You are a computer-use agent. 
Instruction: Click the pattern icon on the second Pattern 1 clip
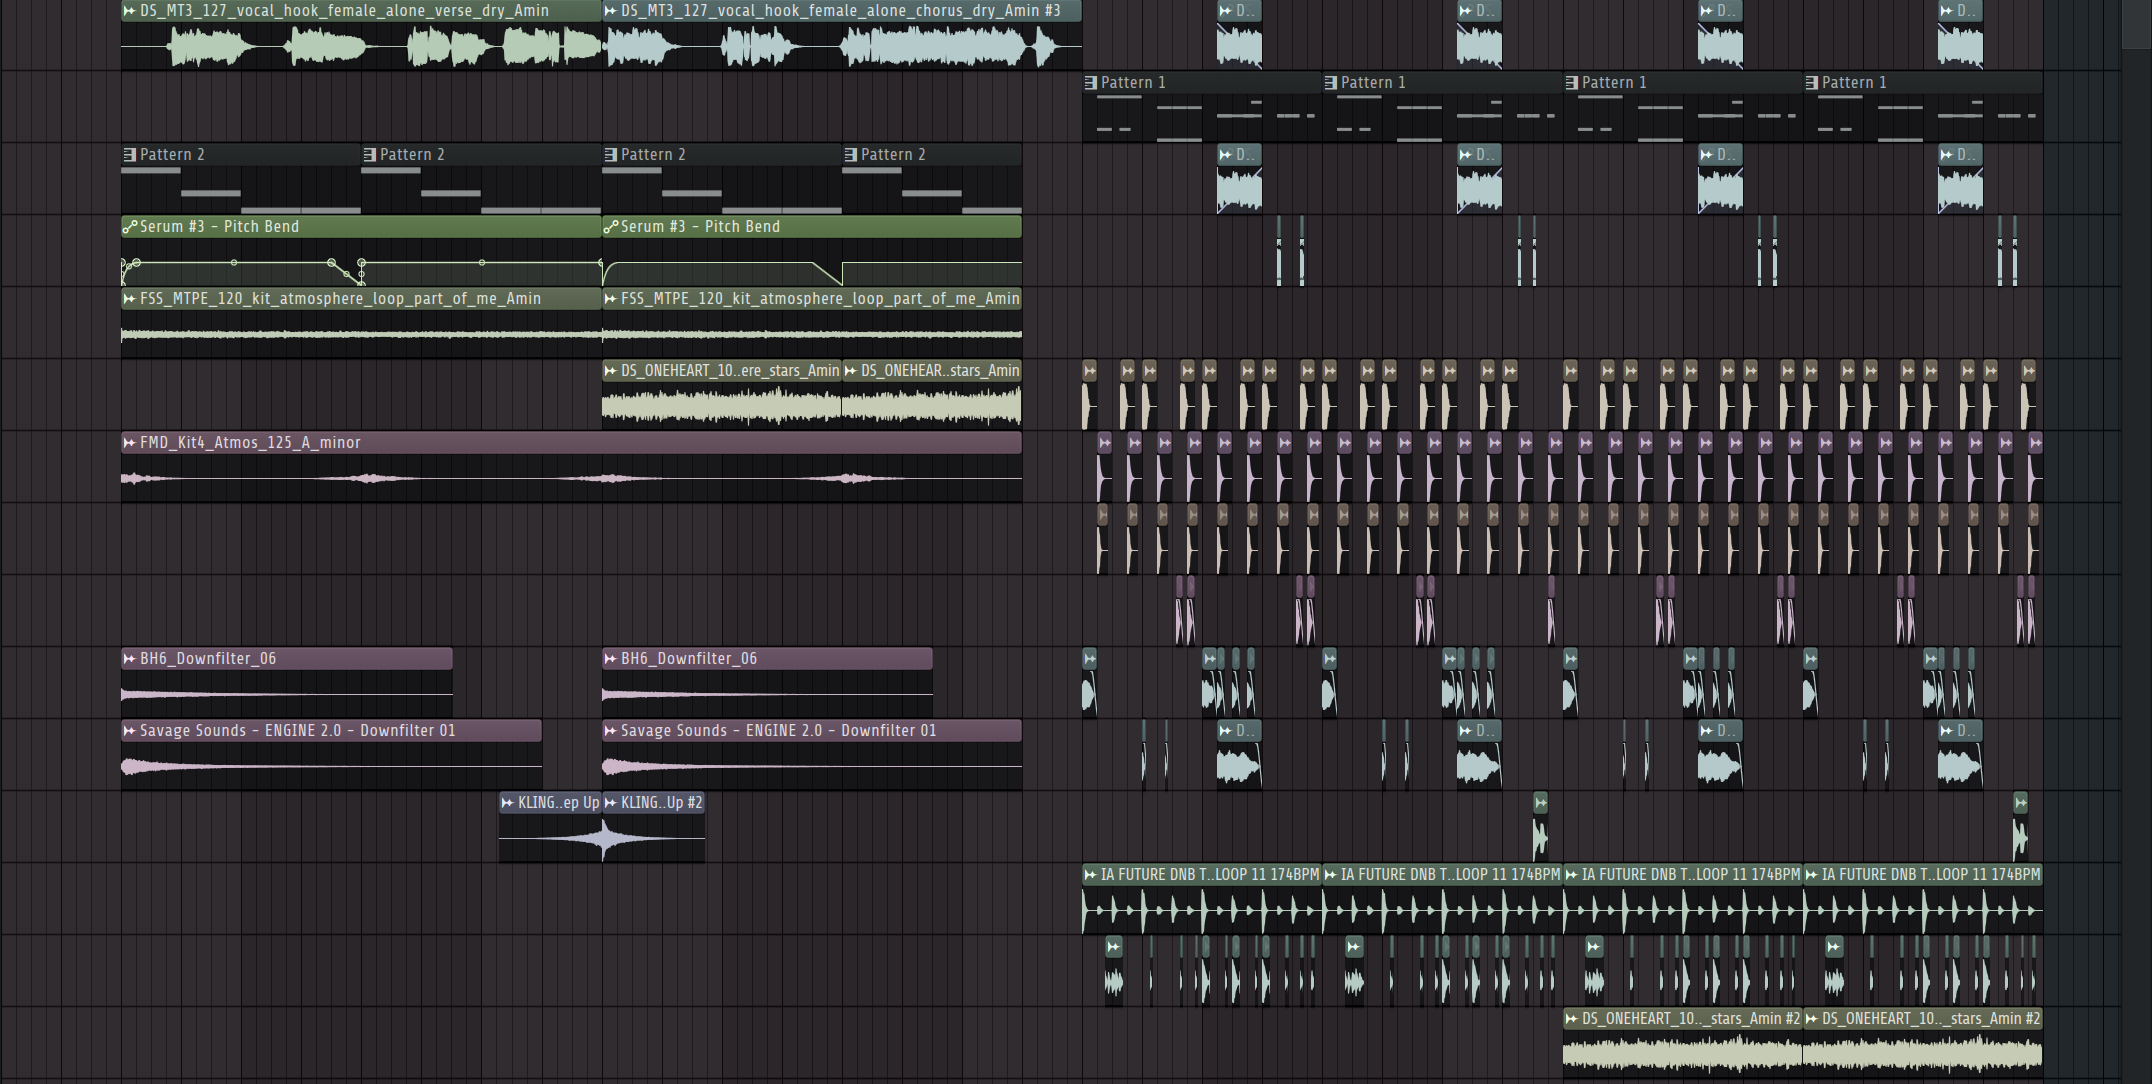(1330, 83)
